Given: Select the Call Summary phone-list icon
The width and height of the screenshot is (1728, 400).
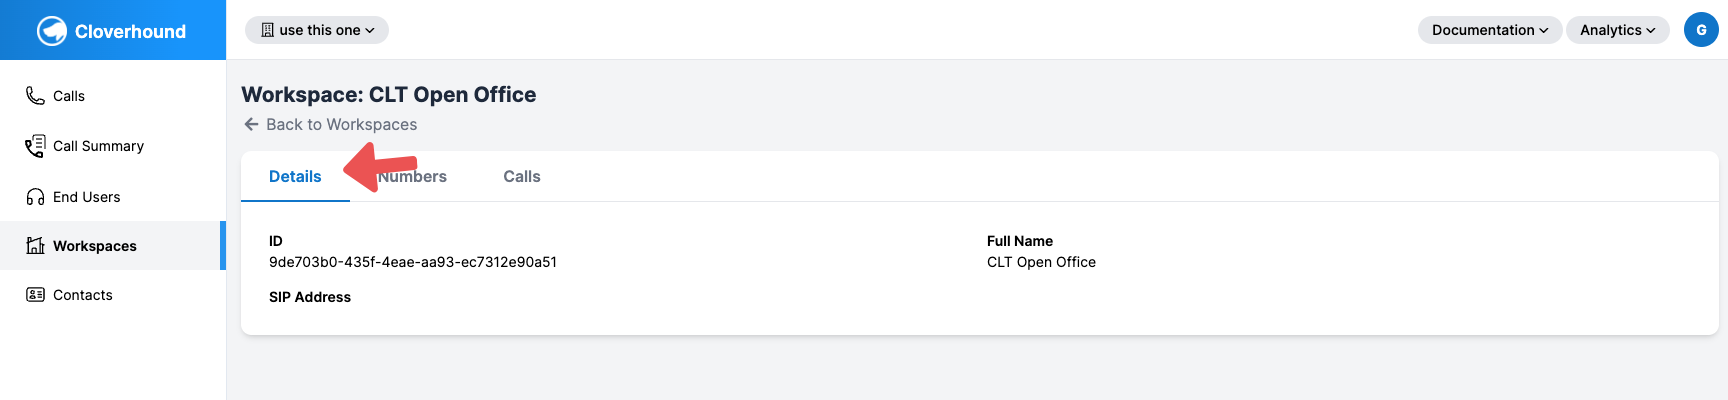Looking at the screenshot, I should tap(35, 146).
